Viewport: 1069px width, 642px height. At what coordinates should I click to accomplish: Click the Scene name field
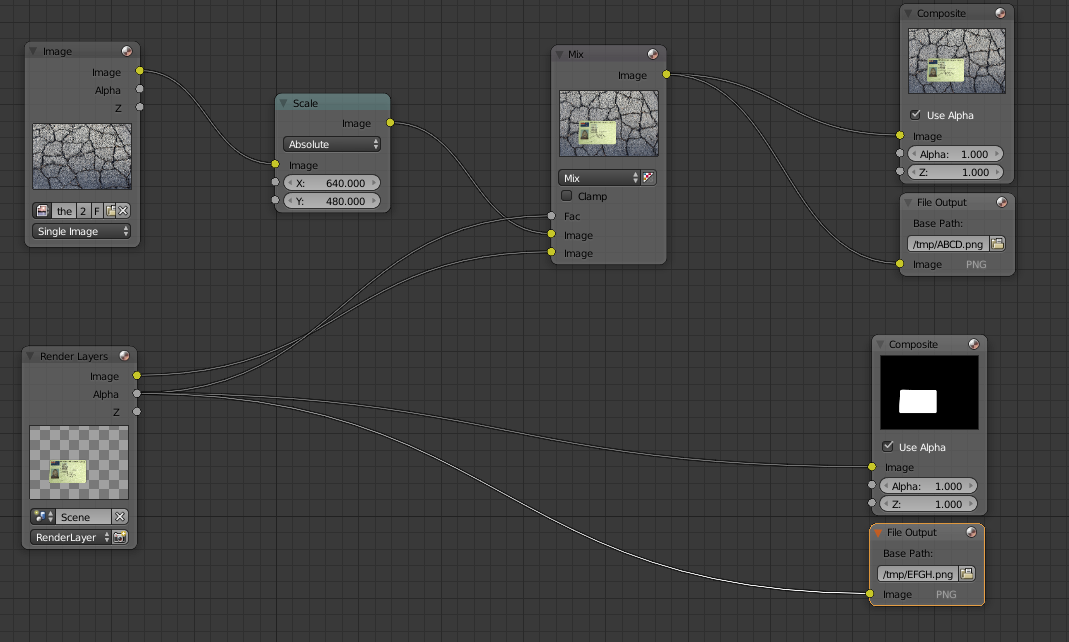82,517
